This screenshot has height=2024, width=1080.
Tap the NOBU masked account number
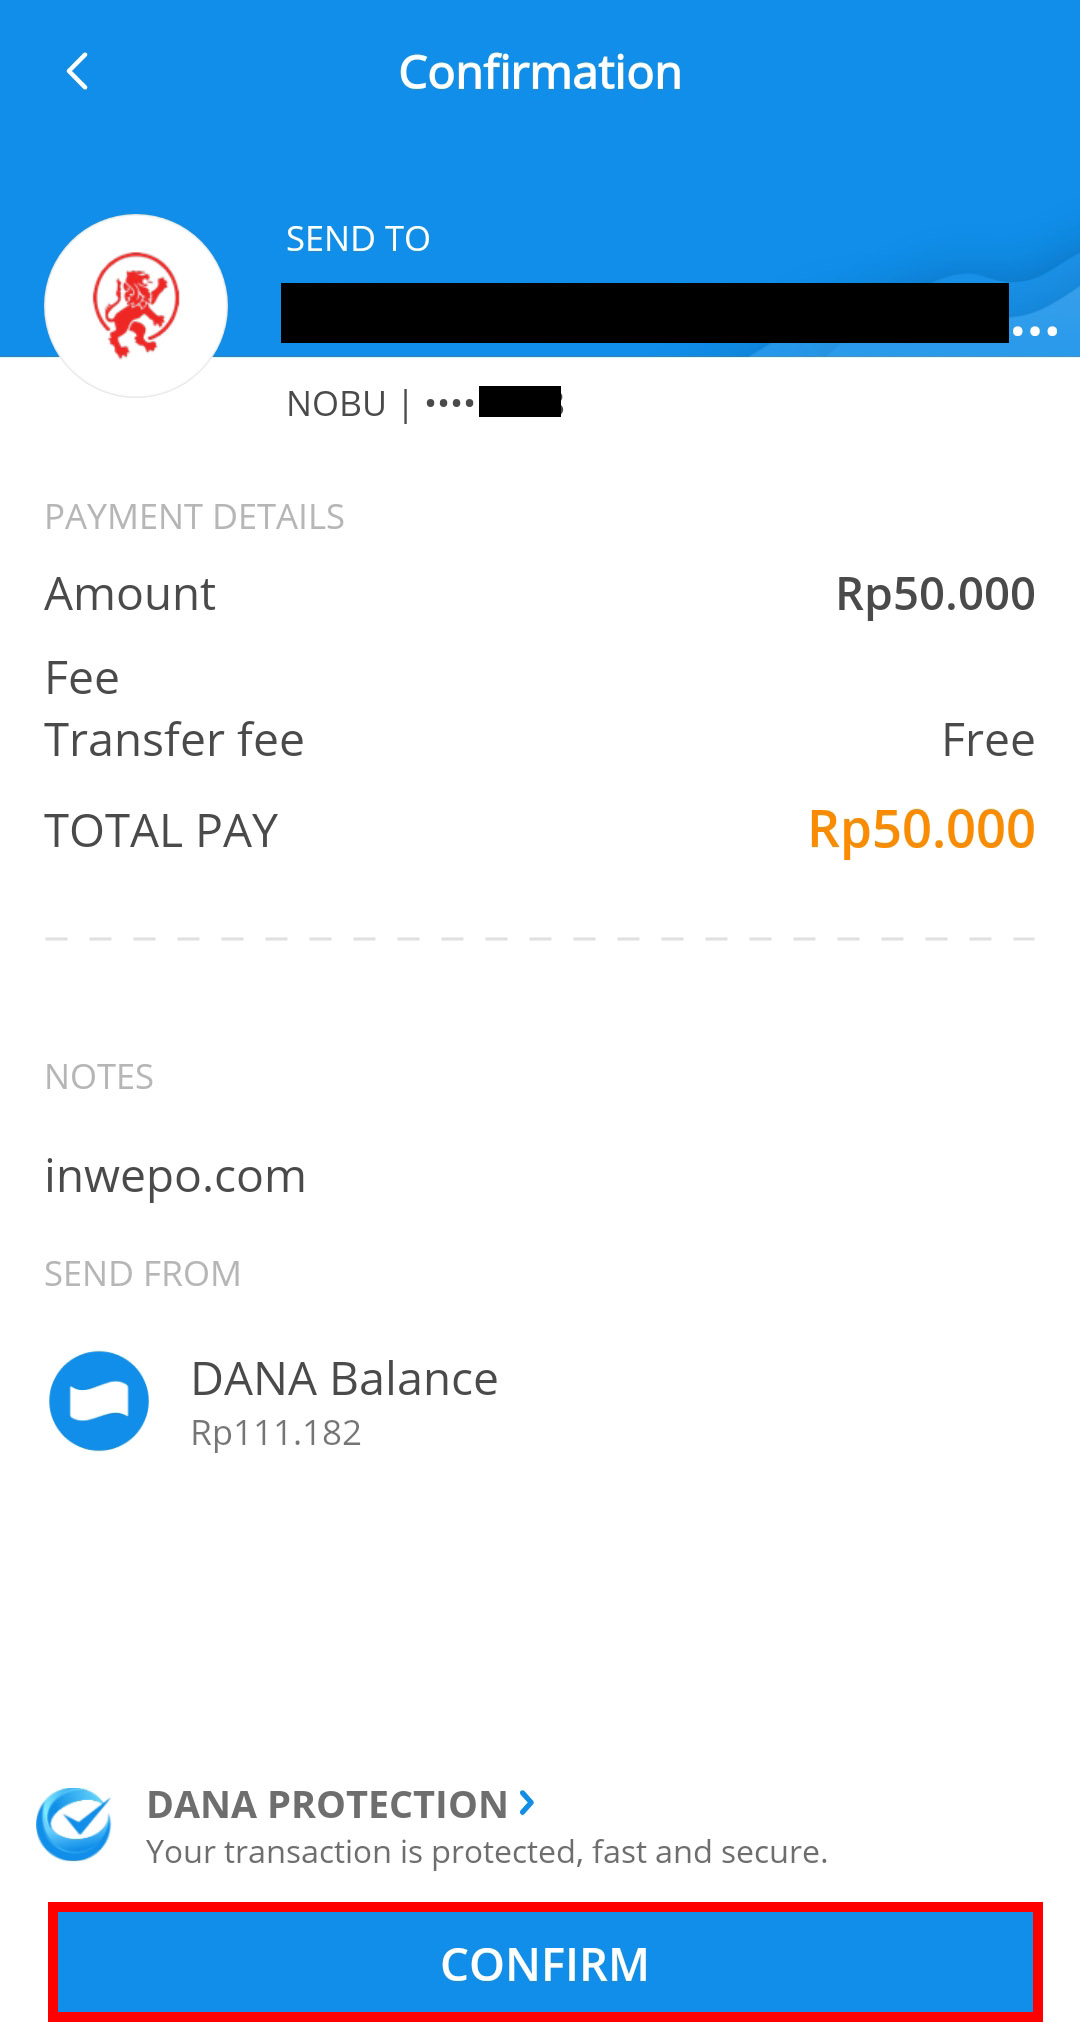click(494, 403)
